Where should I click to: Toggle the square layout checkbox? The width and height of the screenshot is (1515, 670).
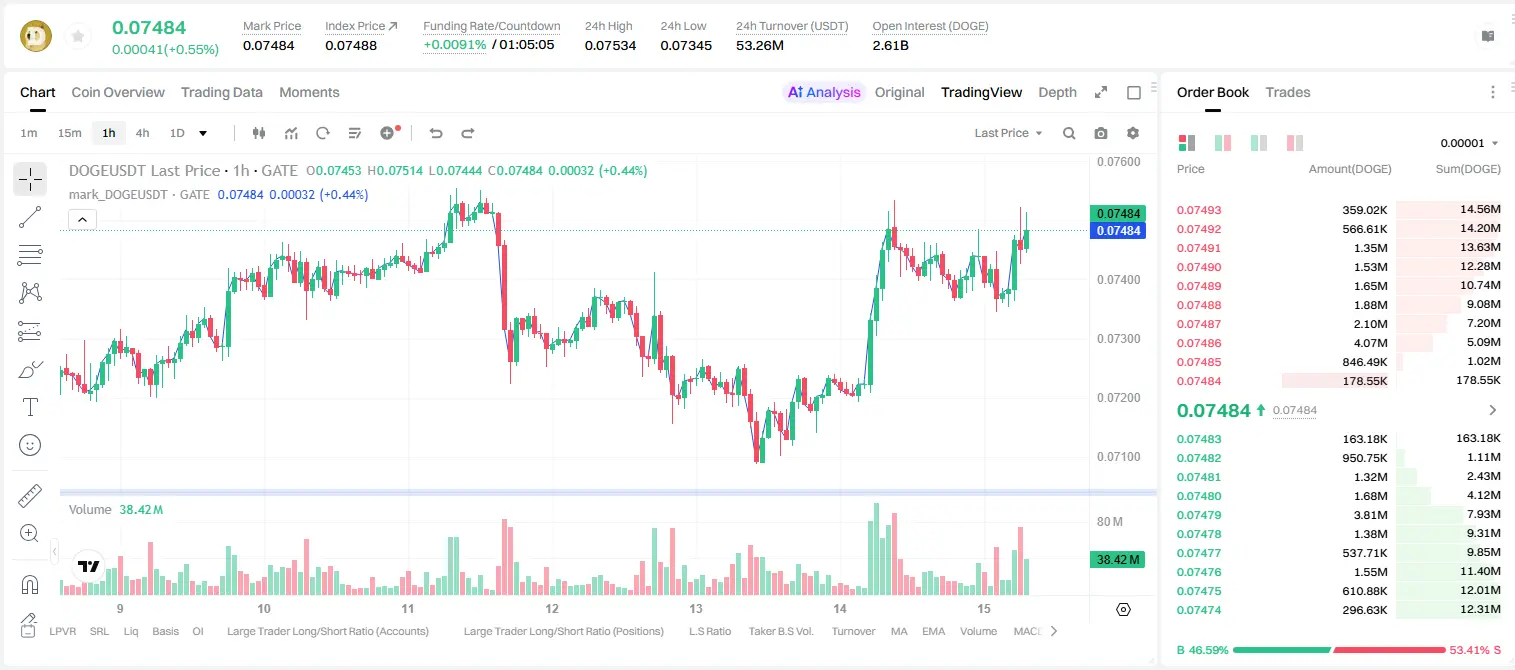click(1134, 92)
